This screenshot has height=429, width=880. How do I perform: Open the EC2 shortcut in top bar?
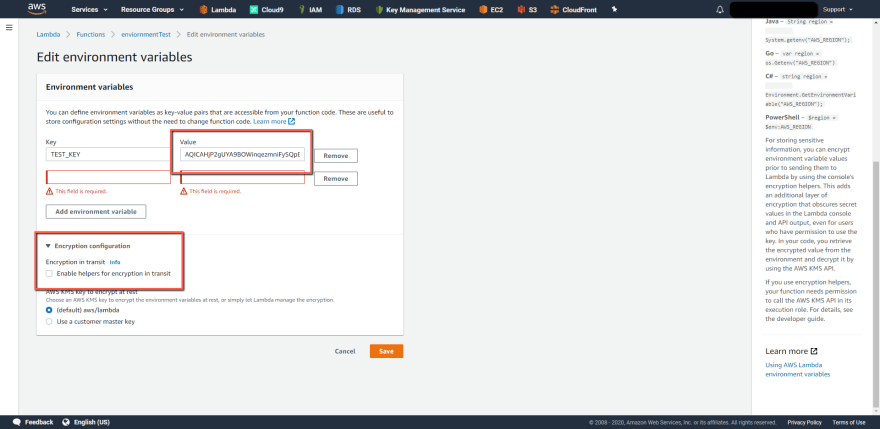pyautogui.click(x=491, y=10)
